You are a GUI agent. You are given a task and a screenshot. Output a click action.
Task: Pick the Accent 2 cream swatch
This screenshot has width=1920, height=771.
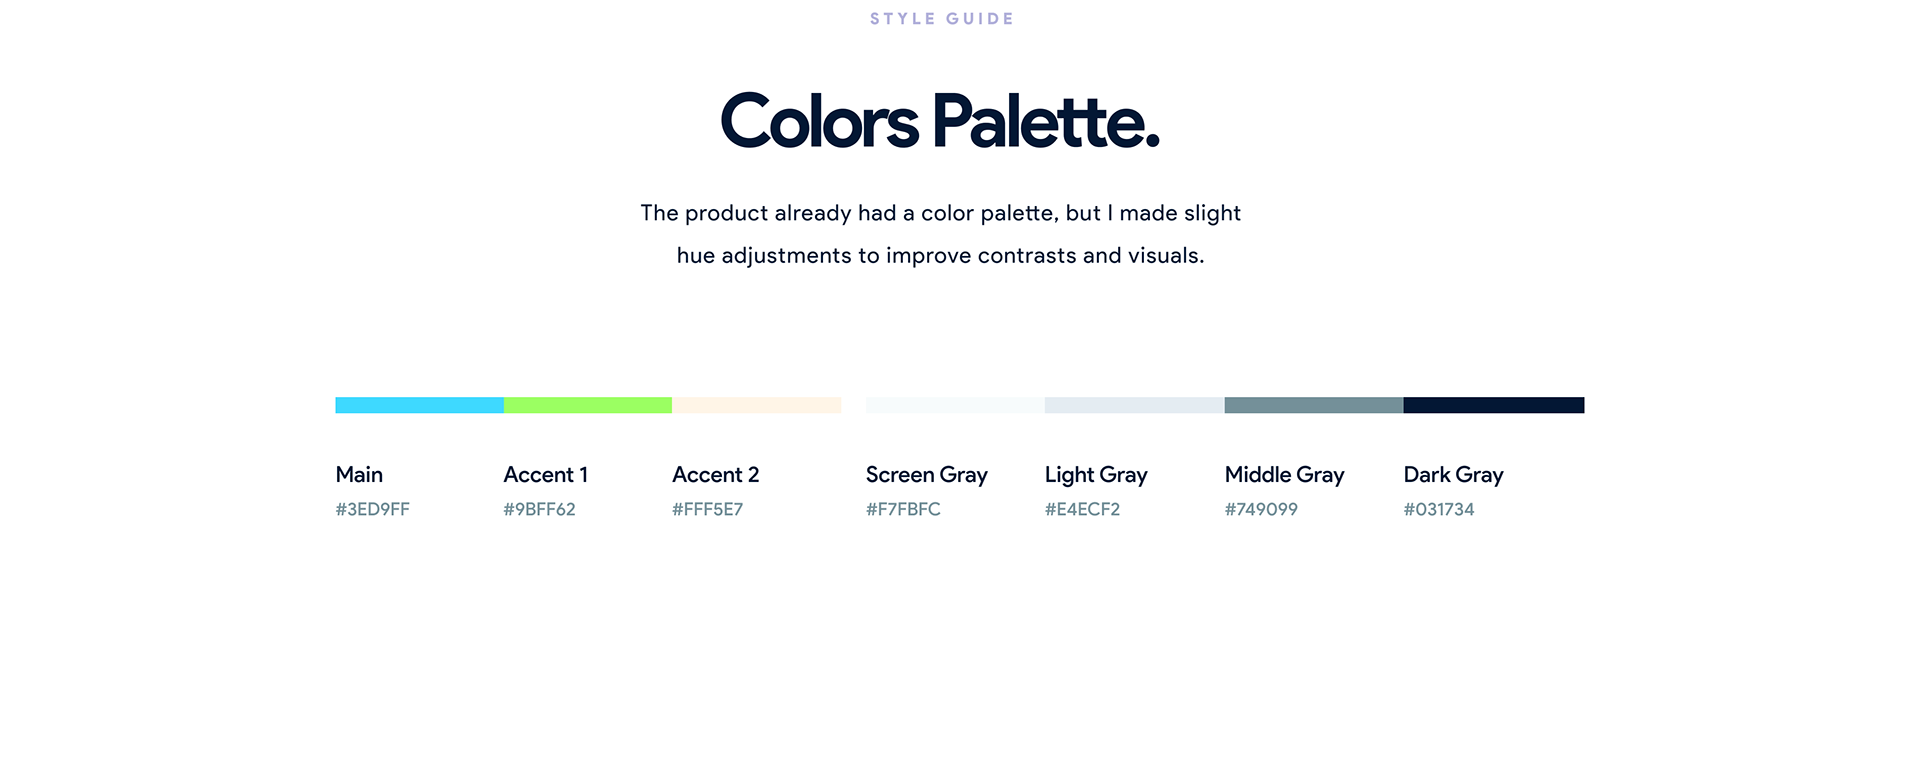tap(757, 405)
